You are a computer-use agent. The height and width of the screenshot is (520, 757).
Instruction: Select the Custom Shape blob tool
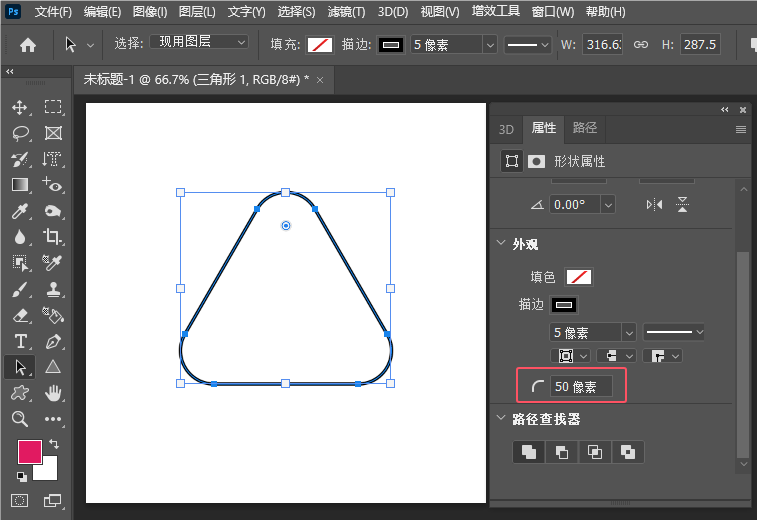click(20, 393)
